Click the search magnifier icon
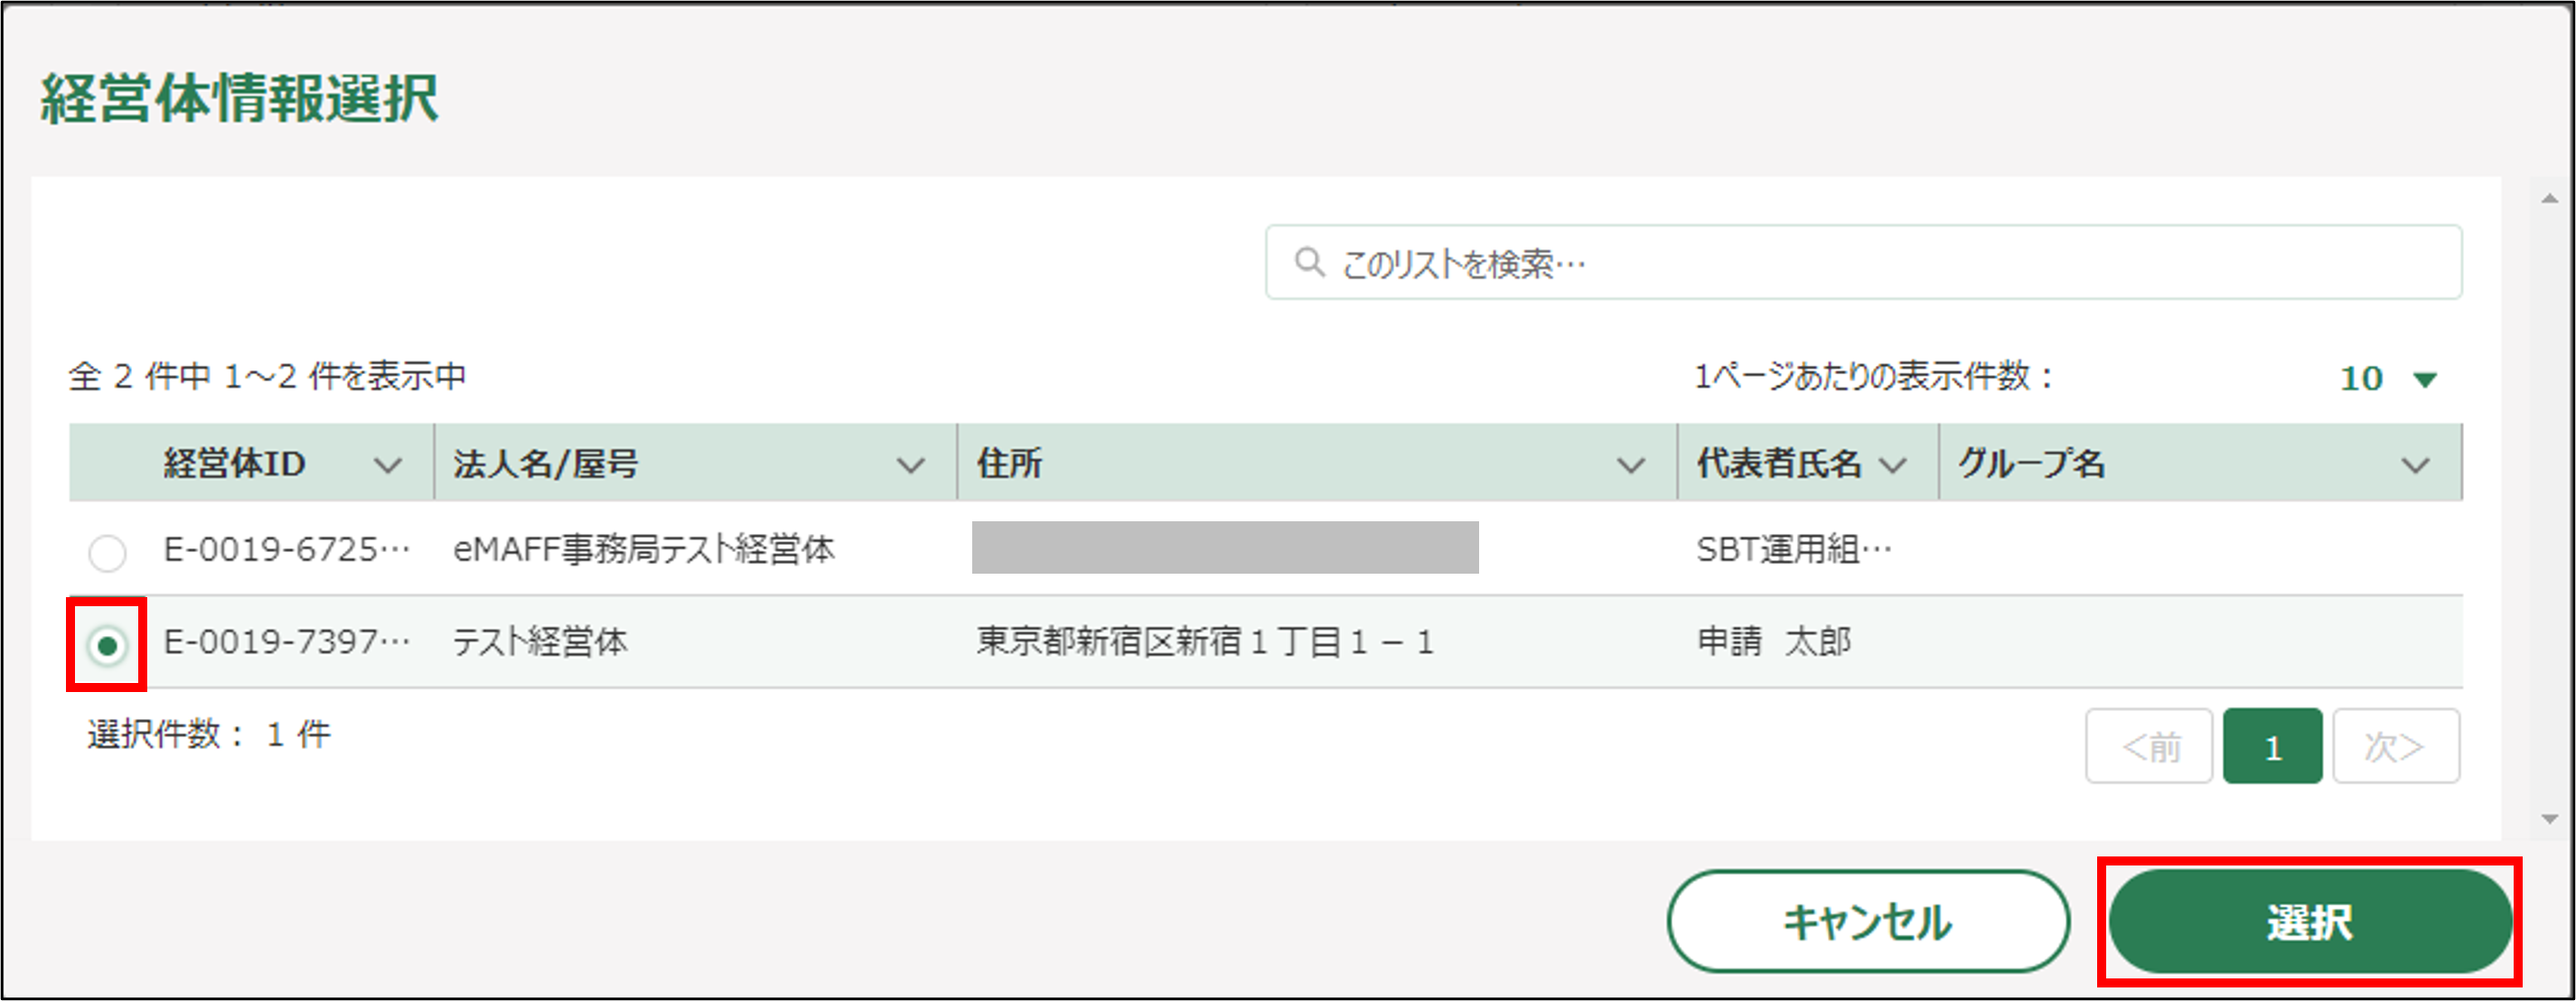This screenshot has width=2576, height=1001. [x=1309, y=262]
